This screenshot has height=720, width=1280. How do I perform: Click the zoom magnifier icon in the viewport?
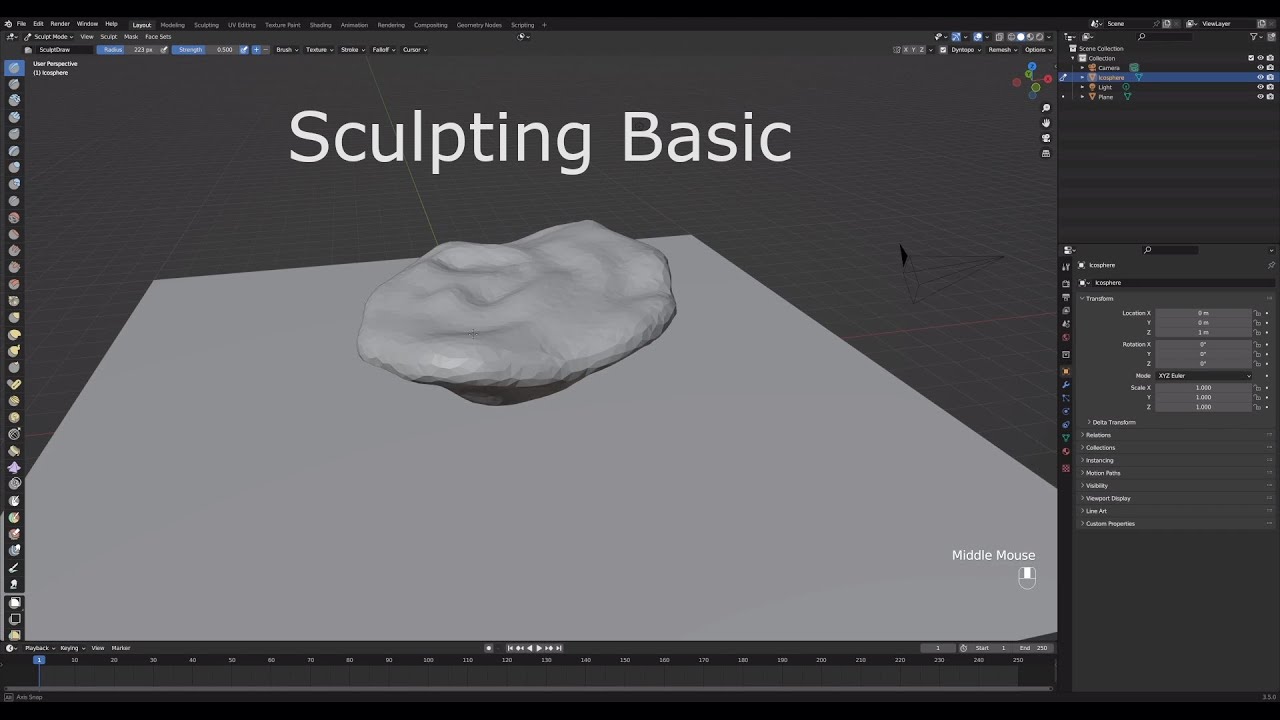pyautogui.click(x=1046, y=108)
